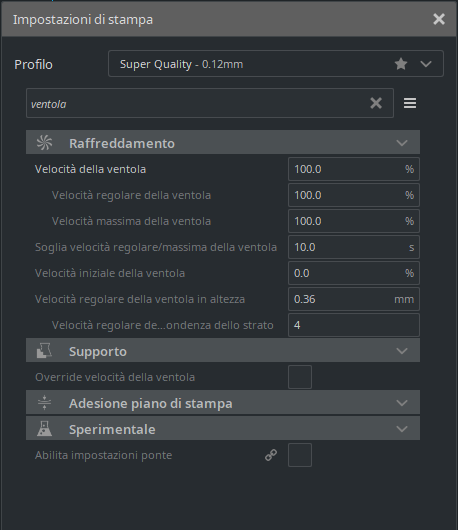Screen dimensions: 458x530
Task: Clear the ventola search text
Action: coord(376,103)
